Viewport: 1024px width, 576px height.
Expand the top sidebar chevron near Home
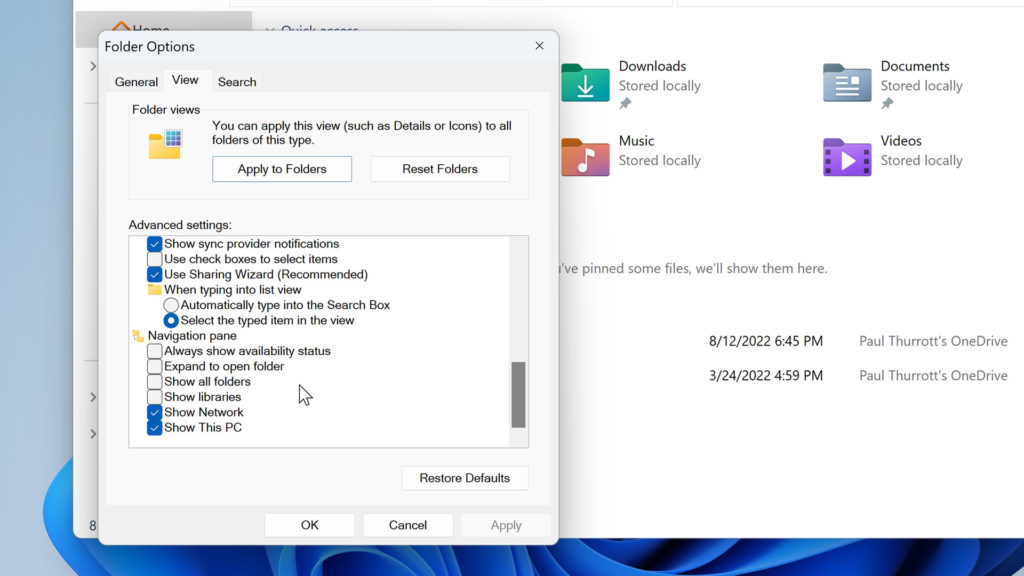[93, 66]
